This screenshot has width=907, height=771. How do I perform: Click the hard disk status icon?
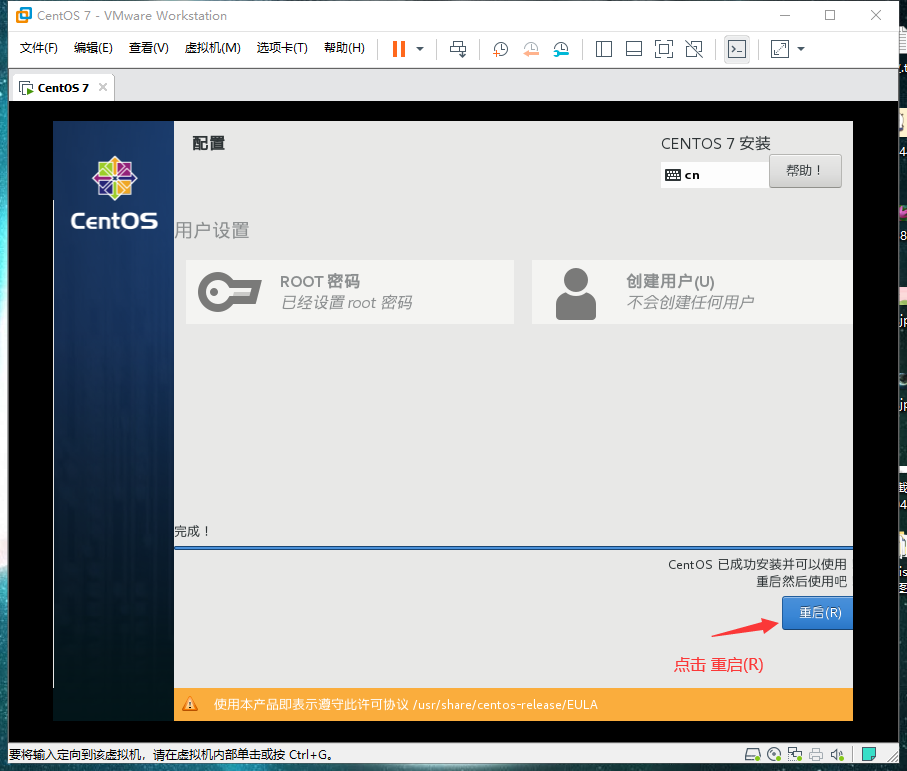coord(753,754)
